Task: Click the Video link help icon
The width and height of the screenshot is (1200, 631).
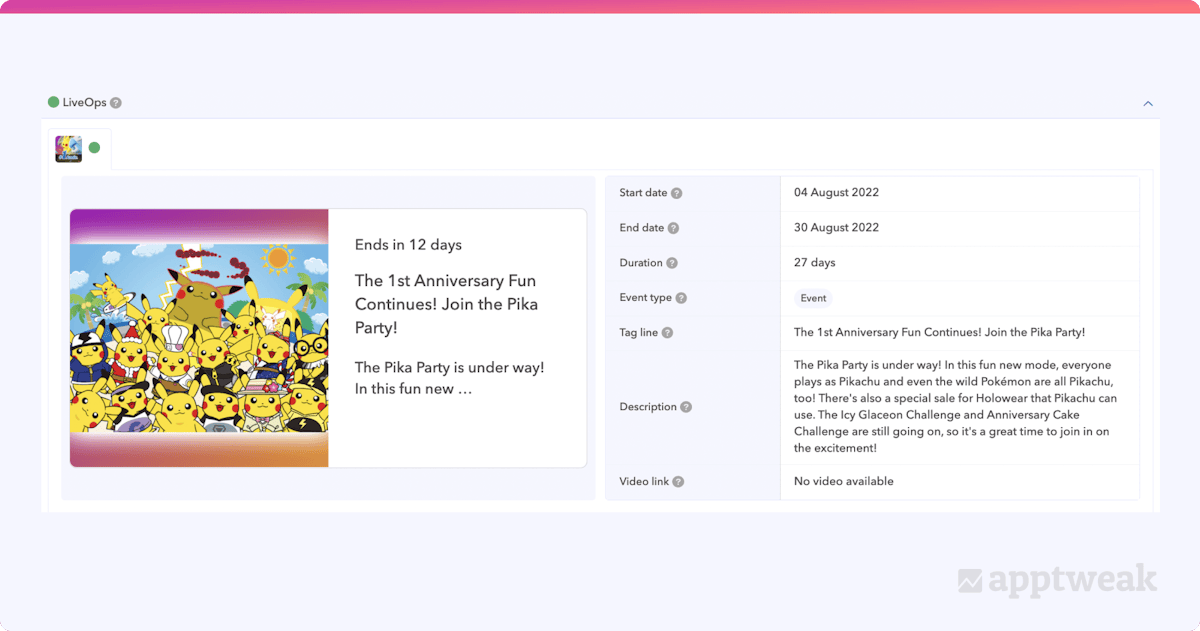Action: point(678,482)
